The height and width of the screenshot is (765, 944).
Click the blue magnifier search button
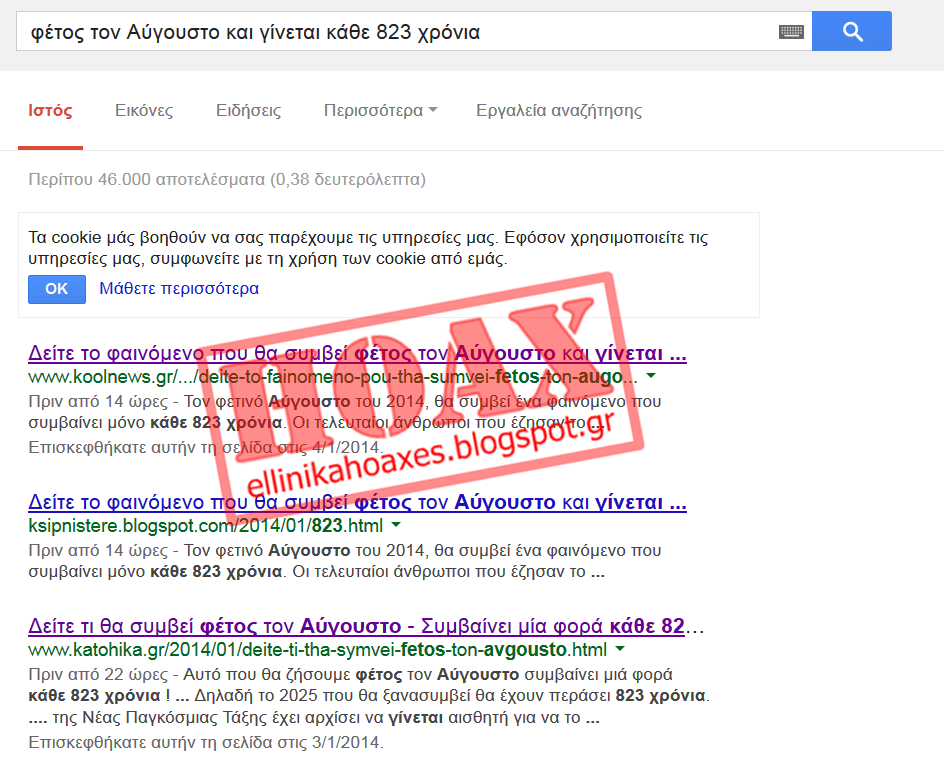tap(851, 31)
